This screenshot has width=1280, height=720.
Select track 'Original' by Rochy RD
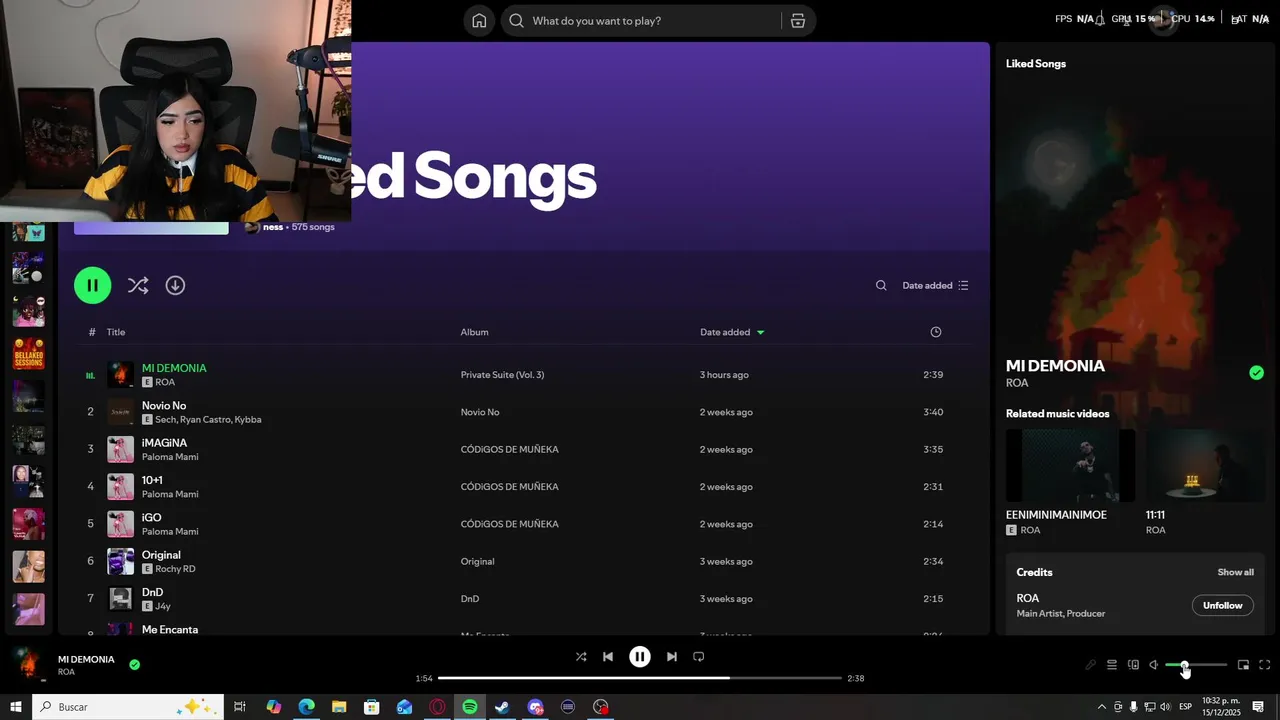click(x=161, y=555)
